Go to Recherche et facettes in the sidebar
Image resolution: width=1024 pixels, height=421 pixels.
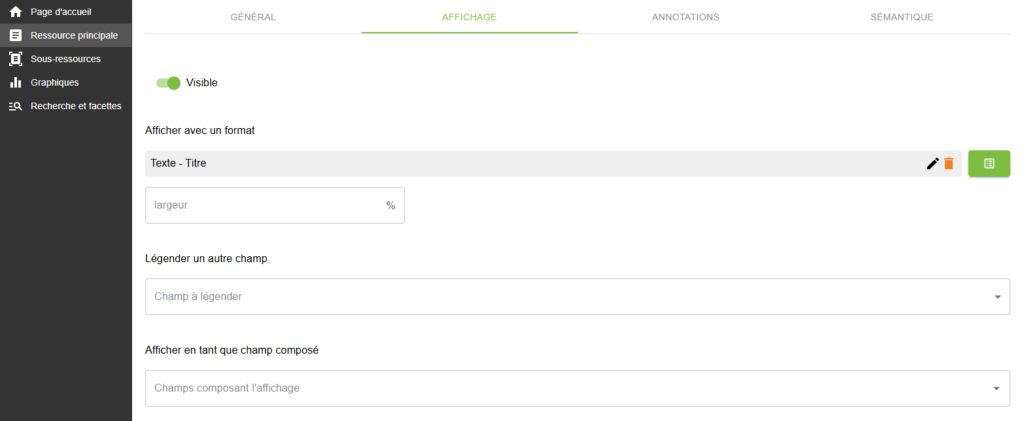click(x=65, y=106)
